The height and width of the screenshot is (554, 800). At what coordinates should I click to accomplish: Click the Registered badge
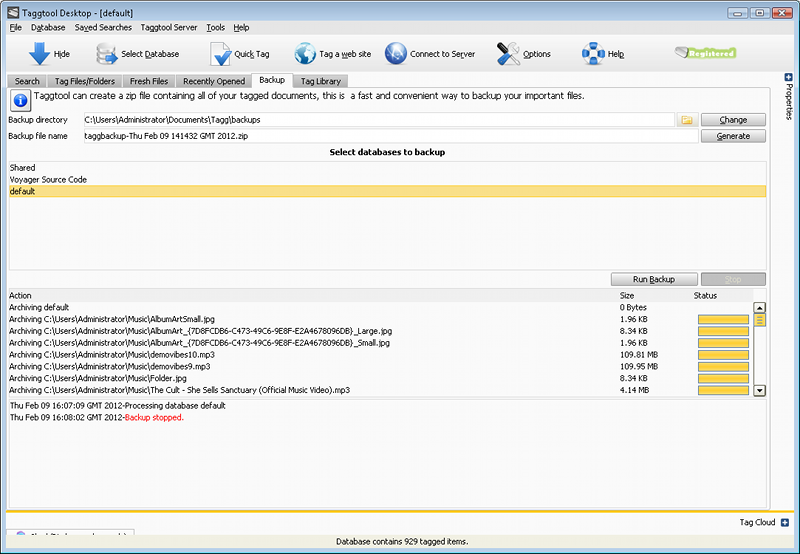click(706, 53)
